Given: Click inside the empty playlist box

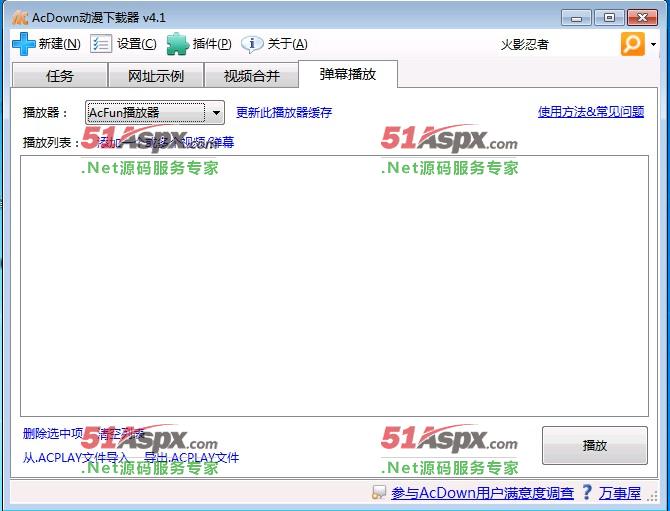Looking at the screenshot, I should 334,286.
